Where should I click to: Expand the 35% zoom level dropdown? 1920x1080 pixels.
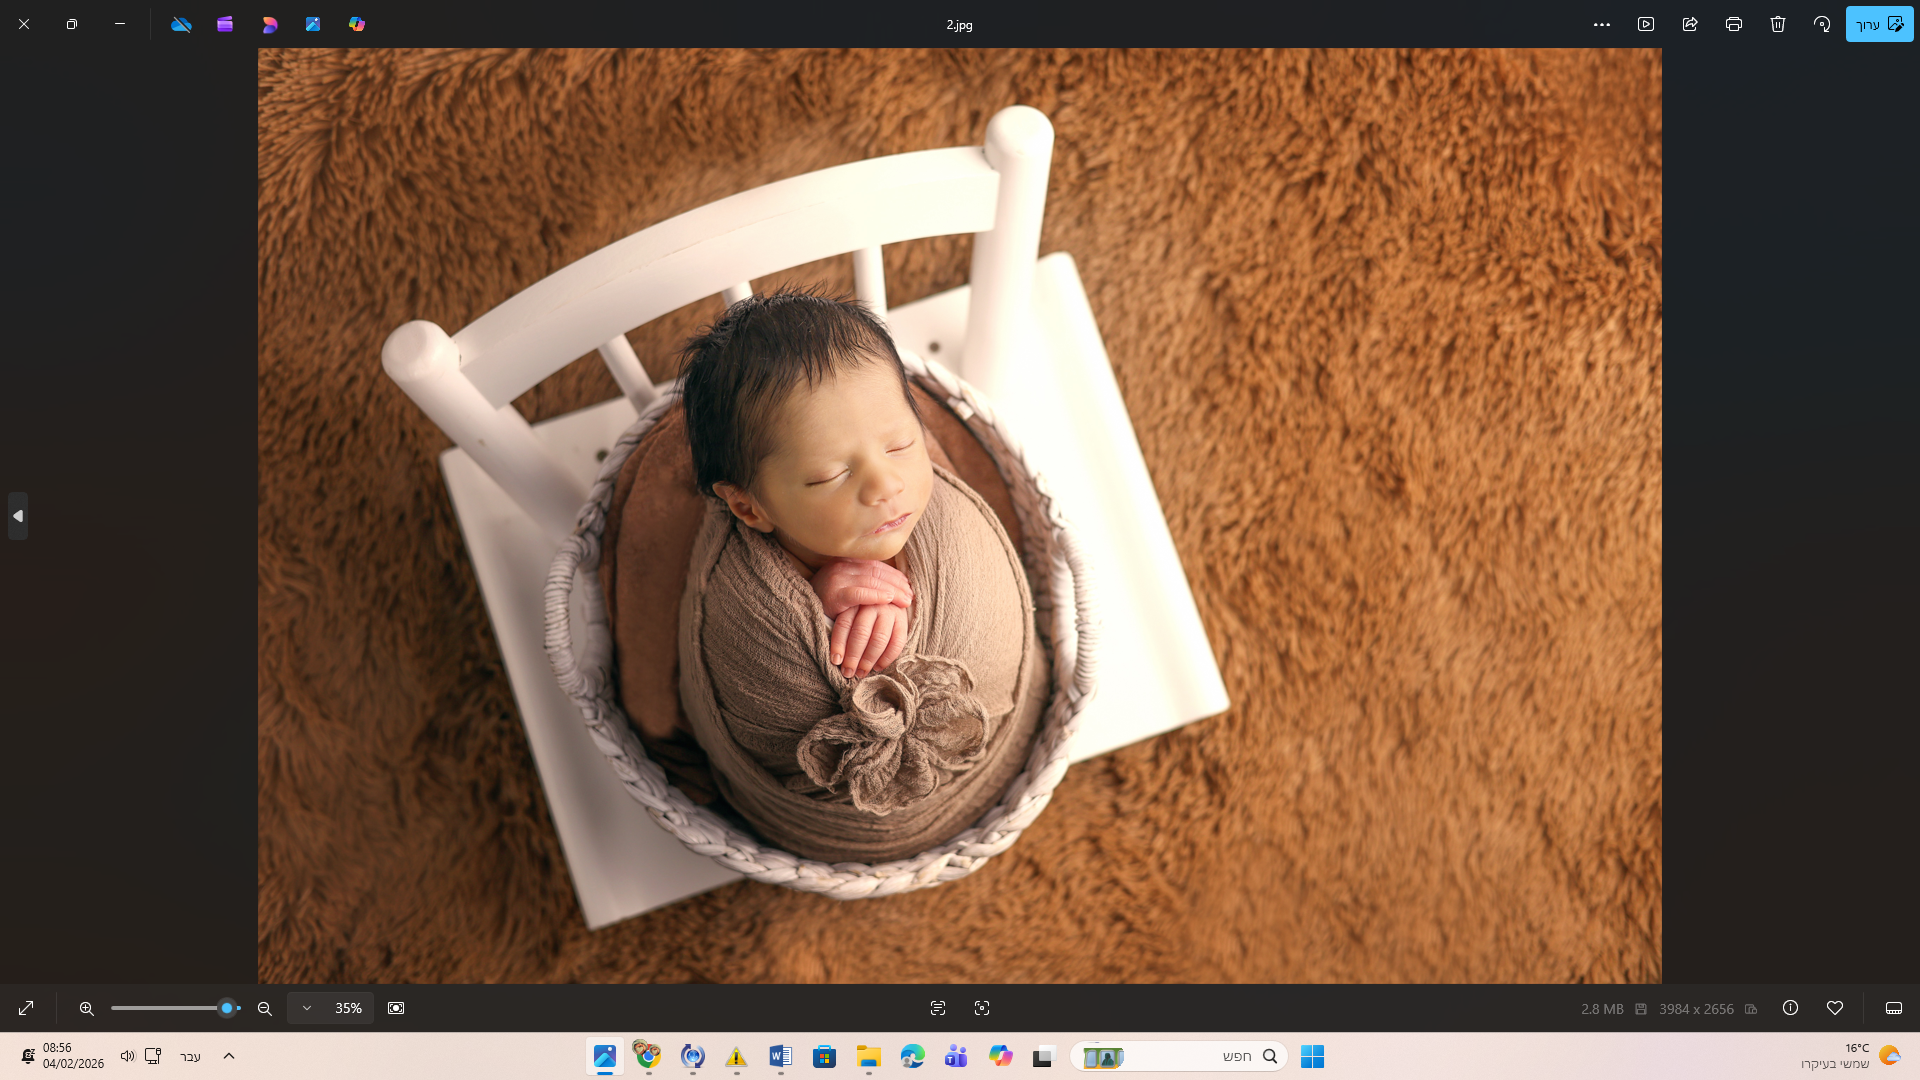pos(307,1008)
